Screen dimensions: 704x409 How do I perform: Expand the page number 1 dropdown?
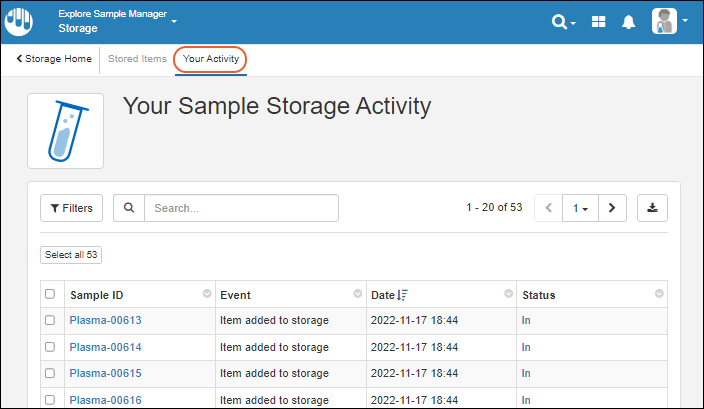click(580, 208)
